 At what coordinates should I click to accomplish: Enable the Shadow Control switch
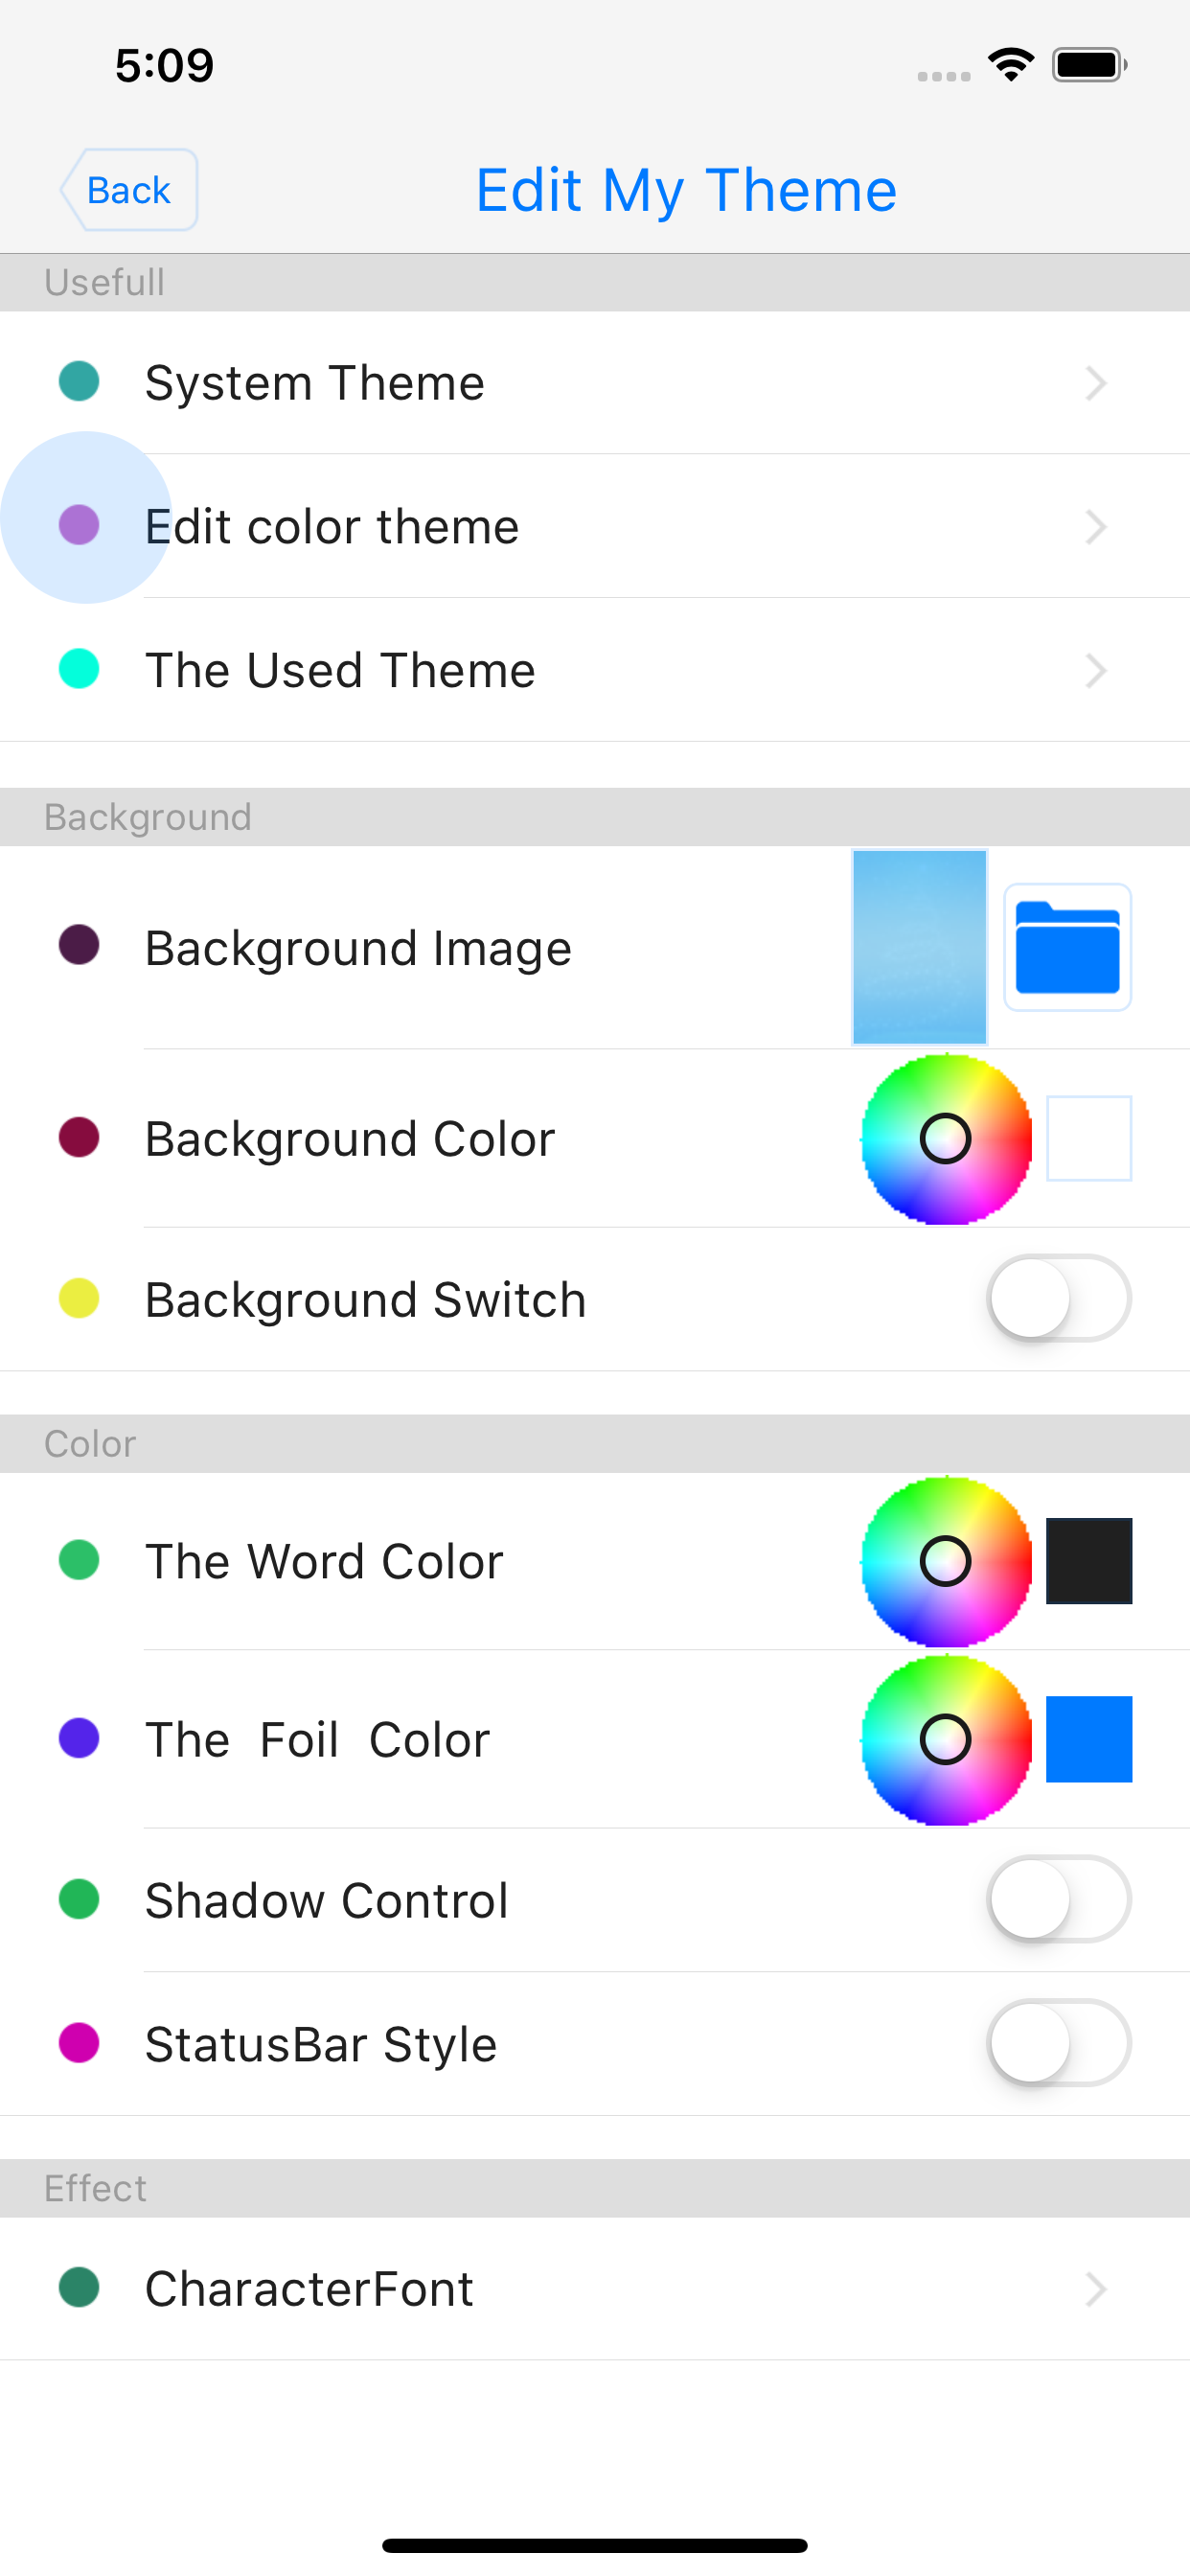[1058, 1899]
